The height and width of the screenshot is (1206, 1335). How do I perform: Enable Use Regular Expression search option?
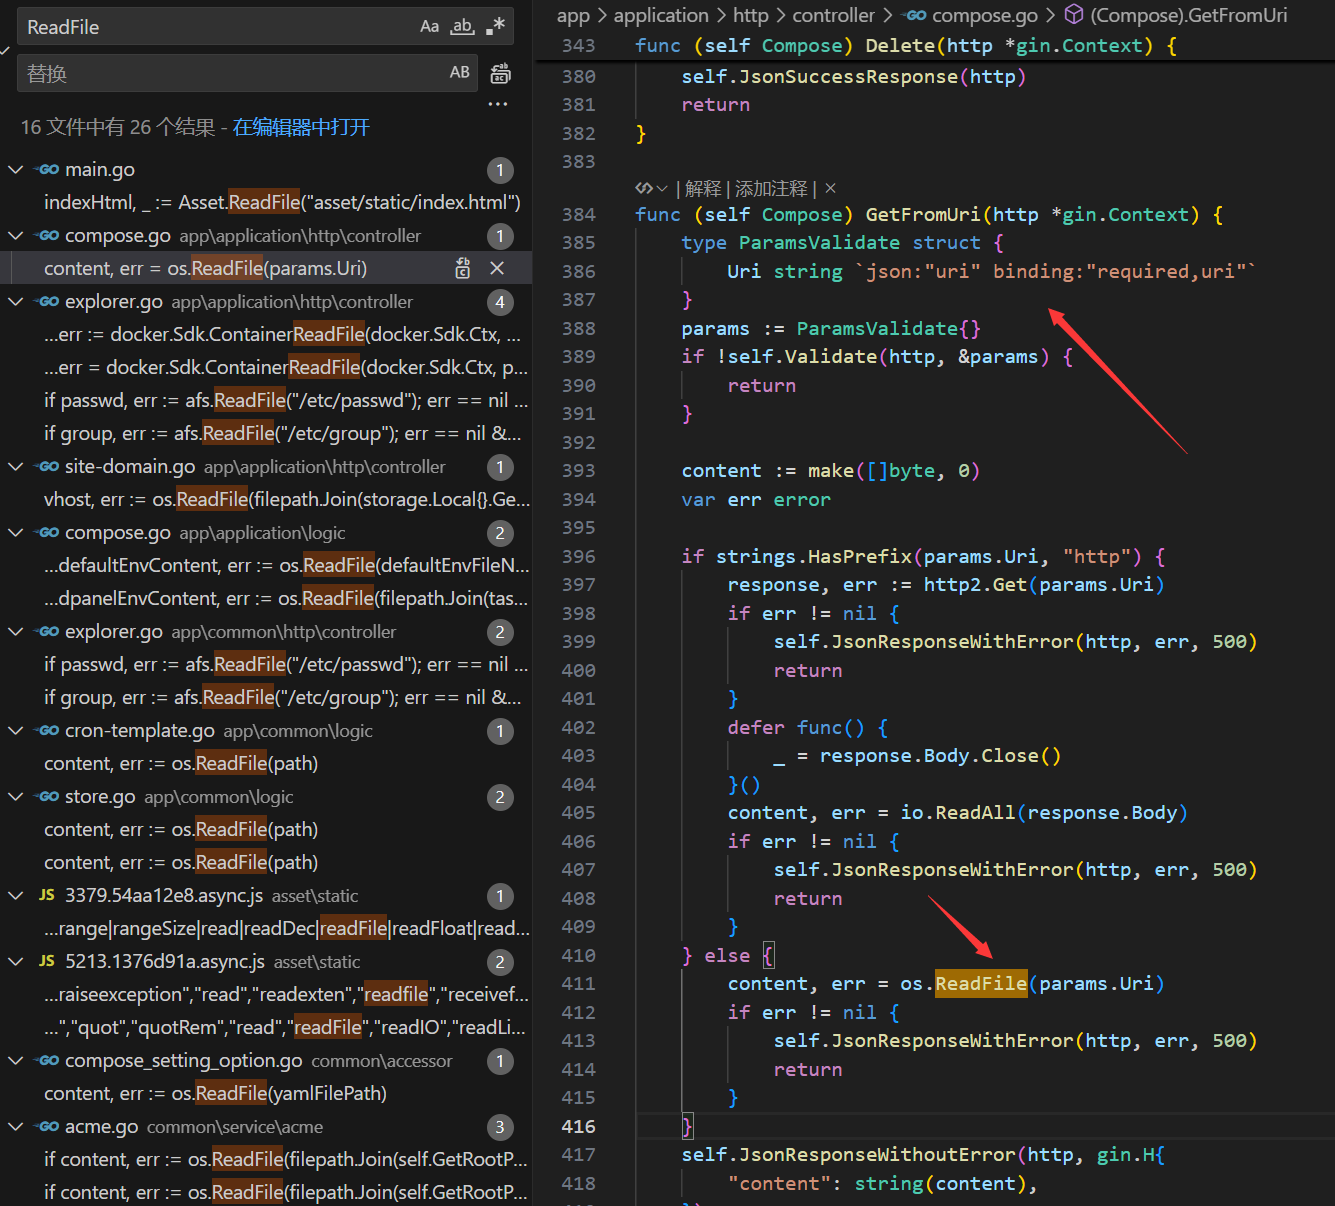(x=495, y=27)
